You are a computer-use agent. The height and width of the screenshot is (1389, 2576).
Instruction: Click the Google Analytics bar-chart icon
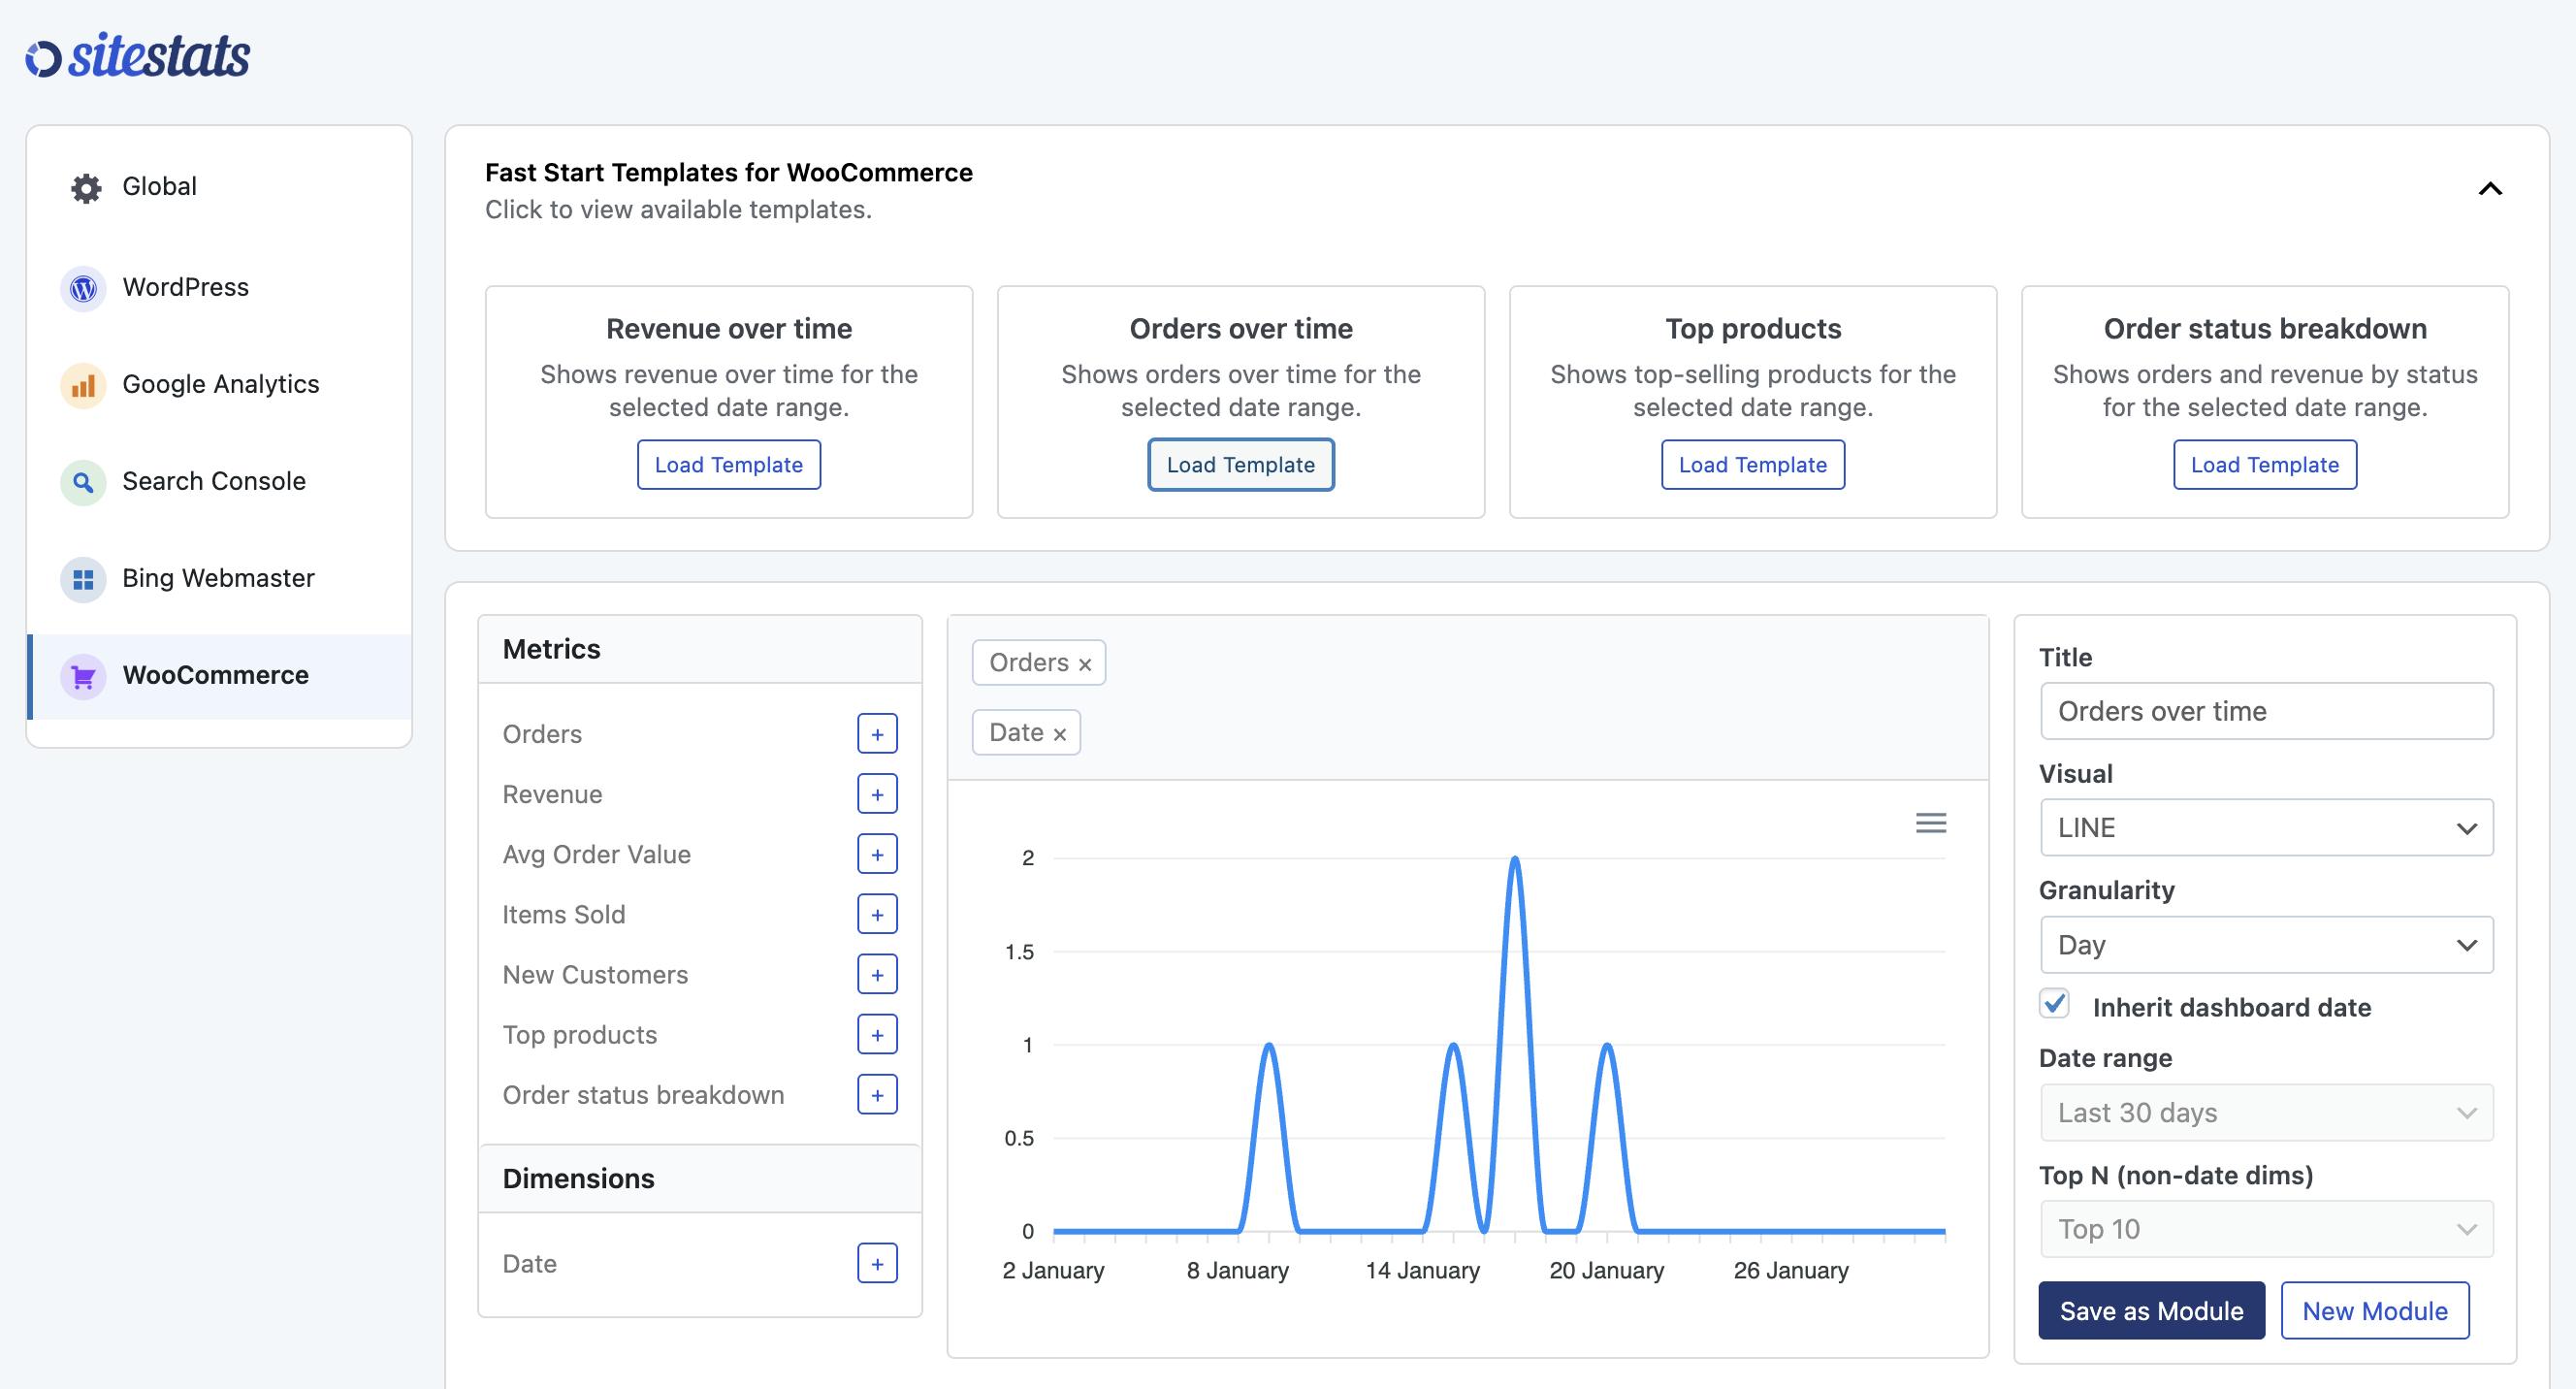[83, 385]
